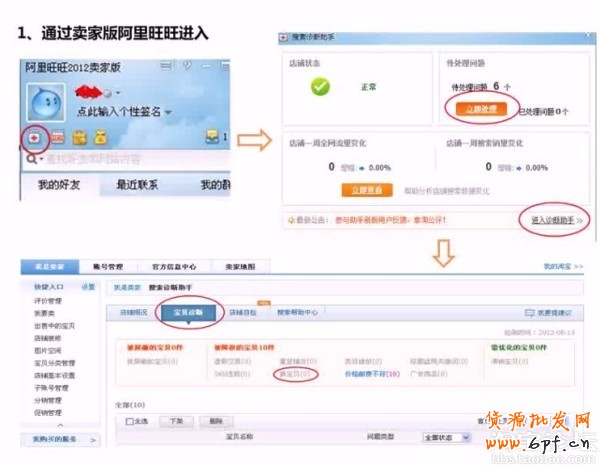The width and height of the screenshot is (600, 465).
Task: Click the search magnifier icon
Action: click(x=31, y=158)
